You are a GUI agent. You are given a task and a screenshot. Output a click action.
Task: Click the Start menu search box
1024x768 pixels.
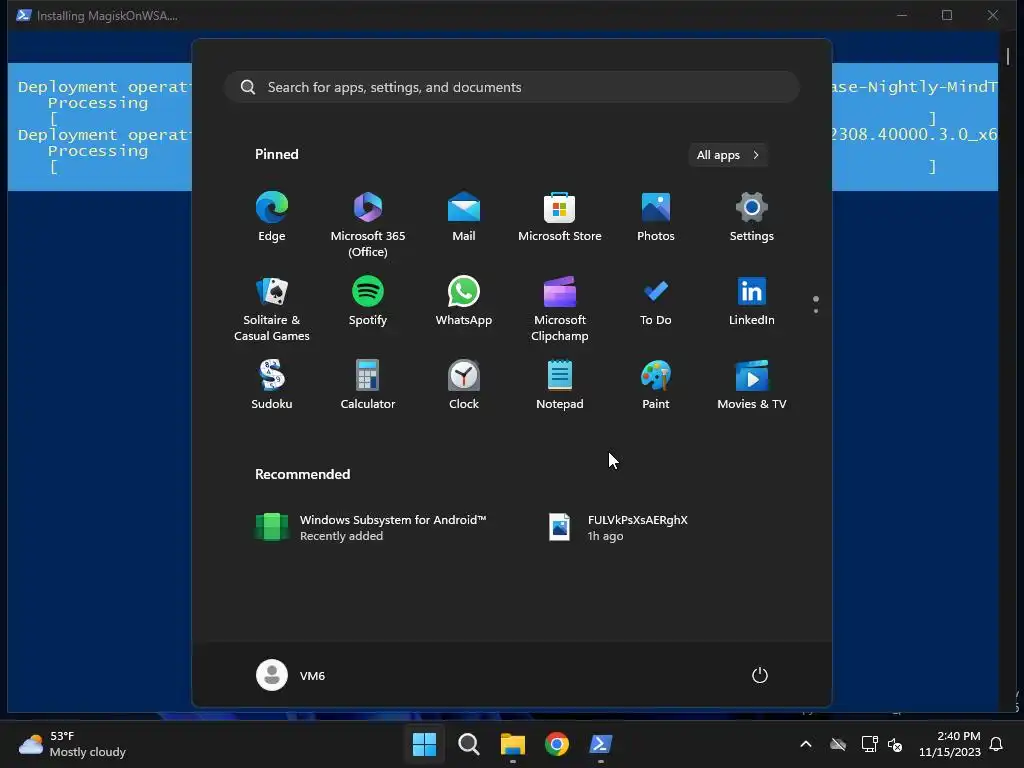512,87
